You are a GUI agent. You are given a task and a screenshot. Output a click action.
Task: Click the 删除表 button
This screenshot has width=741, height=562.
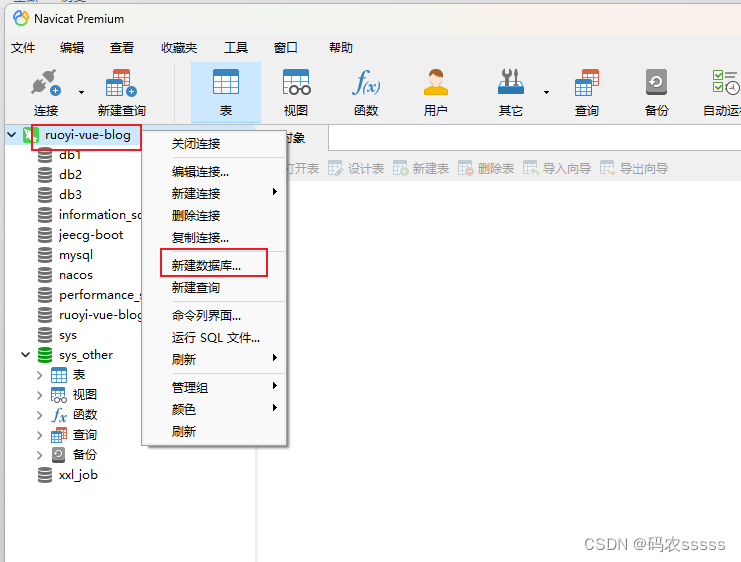tap(486, 169)
